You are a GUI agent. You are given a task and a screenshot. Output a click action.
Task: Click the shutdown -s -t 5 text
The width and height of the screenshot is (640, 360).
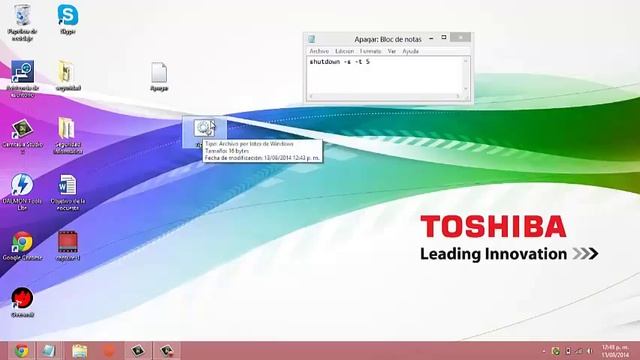coord(340,62)
